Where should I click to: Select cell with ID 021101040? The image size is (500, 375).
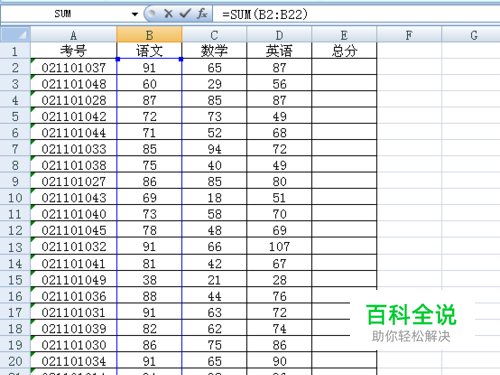(x=74, y=214)
